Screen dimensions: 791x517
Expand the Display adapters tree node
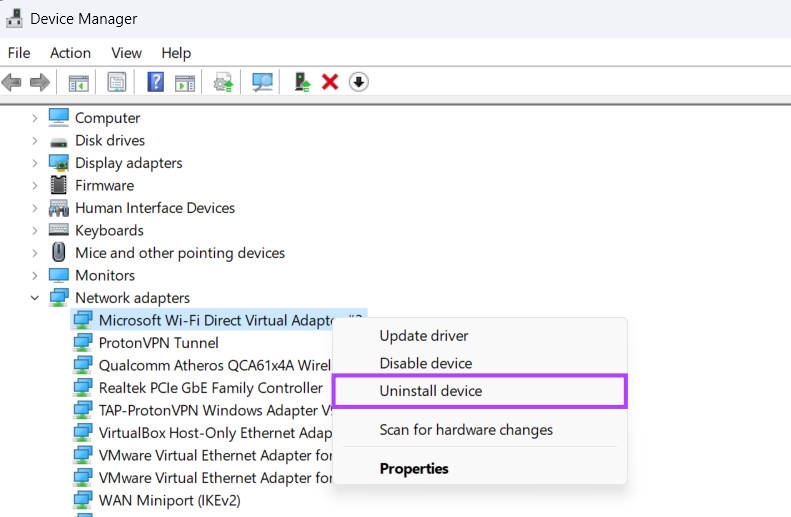34,163
